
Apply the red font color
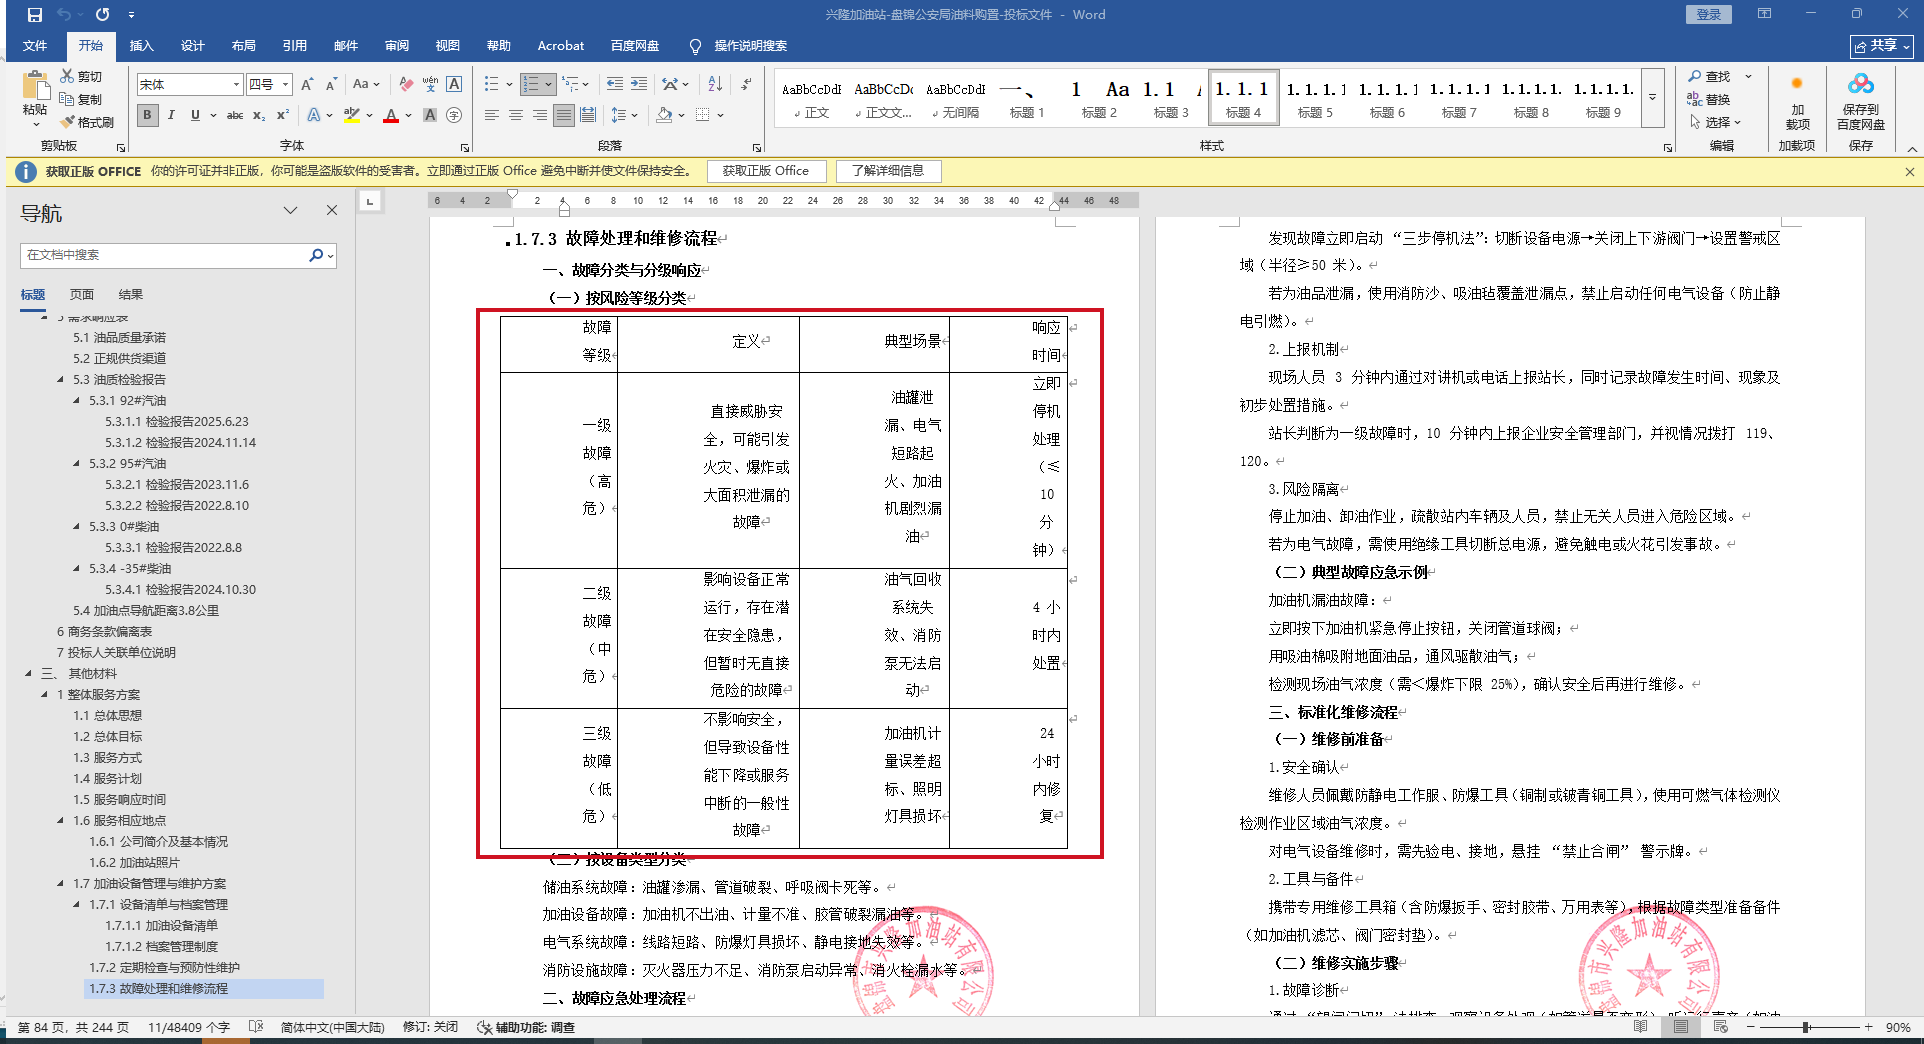click(391, 115)
